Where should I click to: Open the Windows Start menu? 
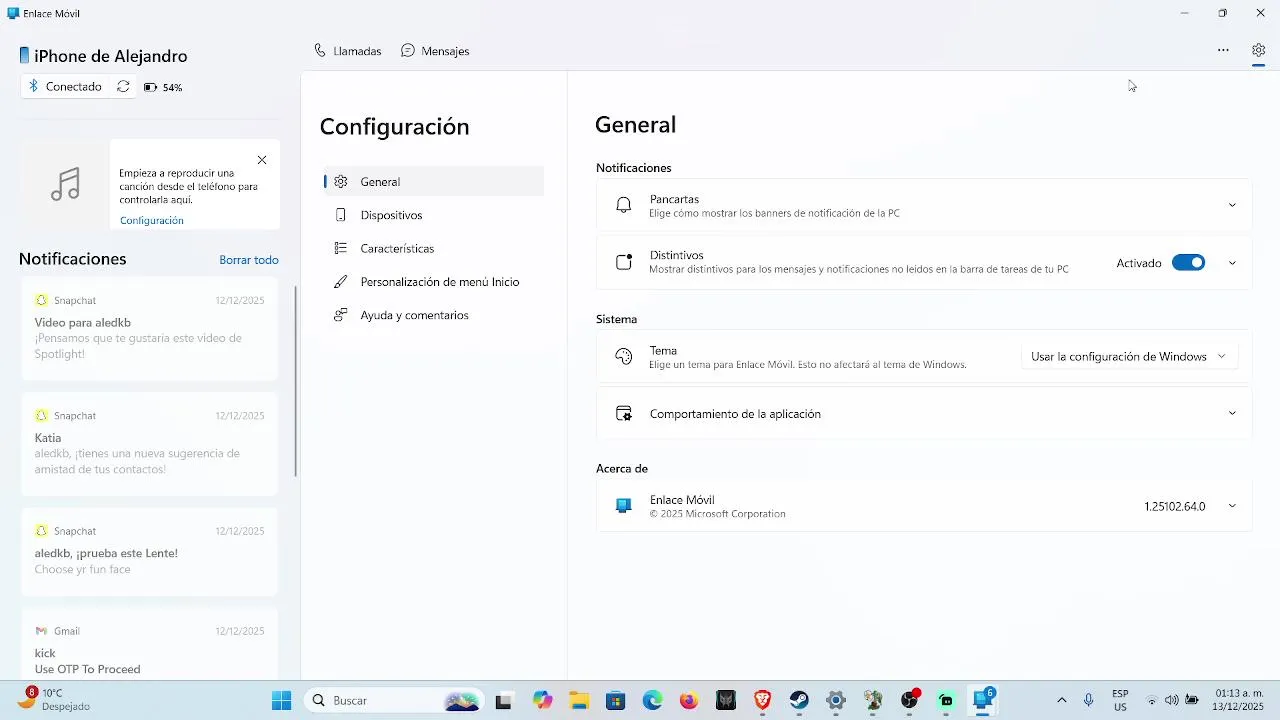[x=282, y=701]
